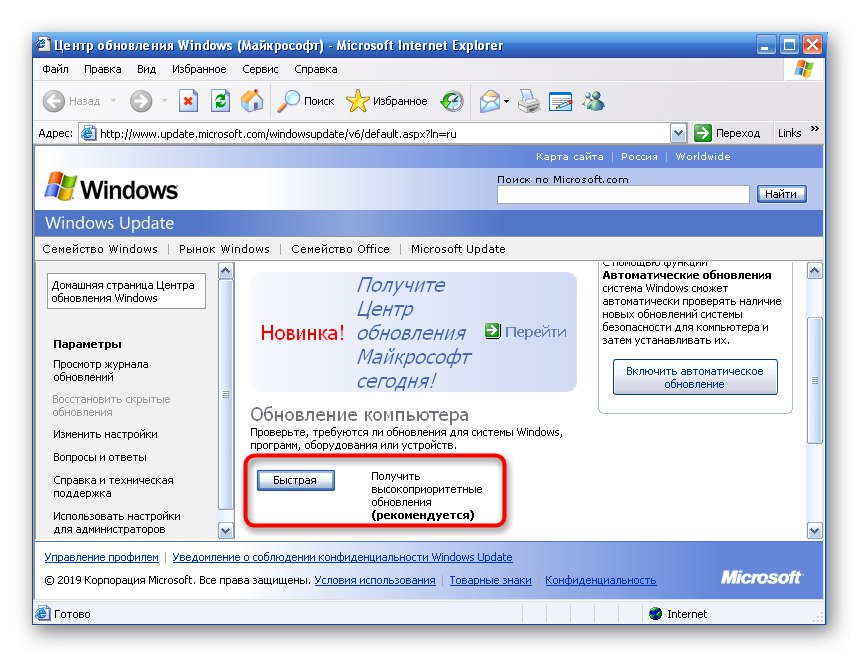Open the Семейство Windows tab
The height and width of the screenshot is (657, 860).
tap(100, 249)
